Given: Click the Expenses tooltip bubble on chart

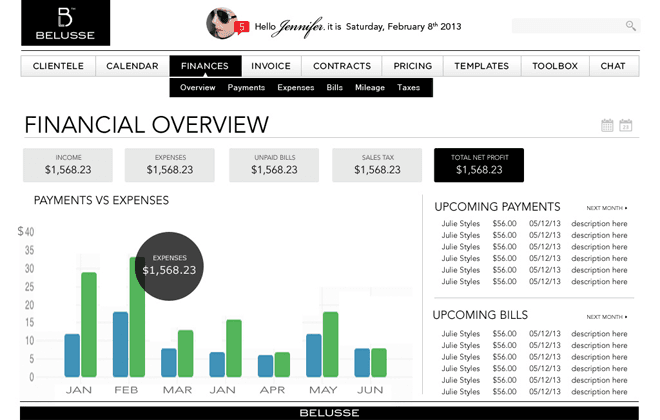Looking at the screenshot, I should coord(169,266).
